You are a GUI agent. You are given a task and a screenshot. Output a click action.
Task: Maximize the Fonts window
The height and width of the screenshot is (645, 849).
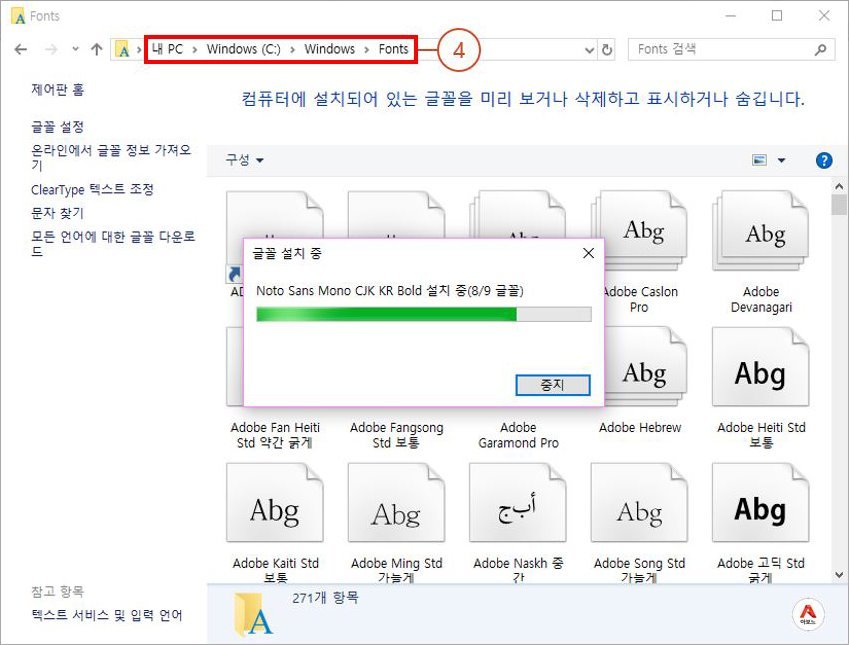(777, 16)
